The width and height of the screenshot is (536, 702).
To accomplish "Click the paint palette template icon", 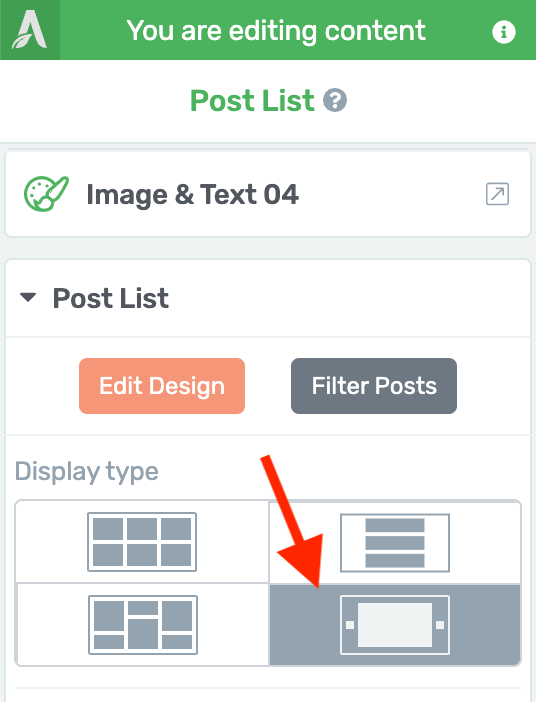I will (46, 193).
